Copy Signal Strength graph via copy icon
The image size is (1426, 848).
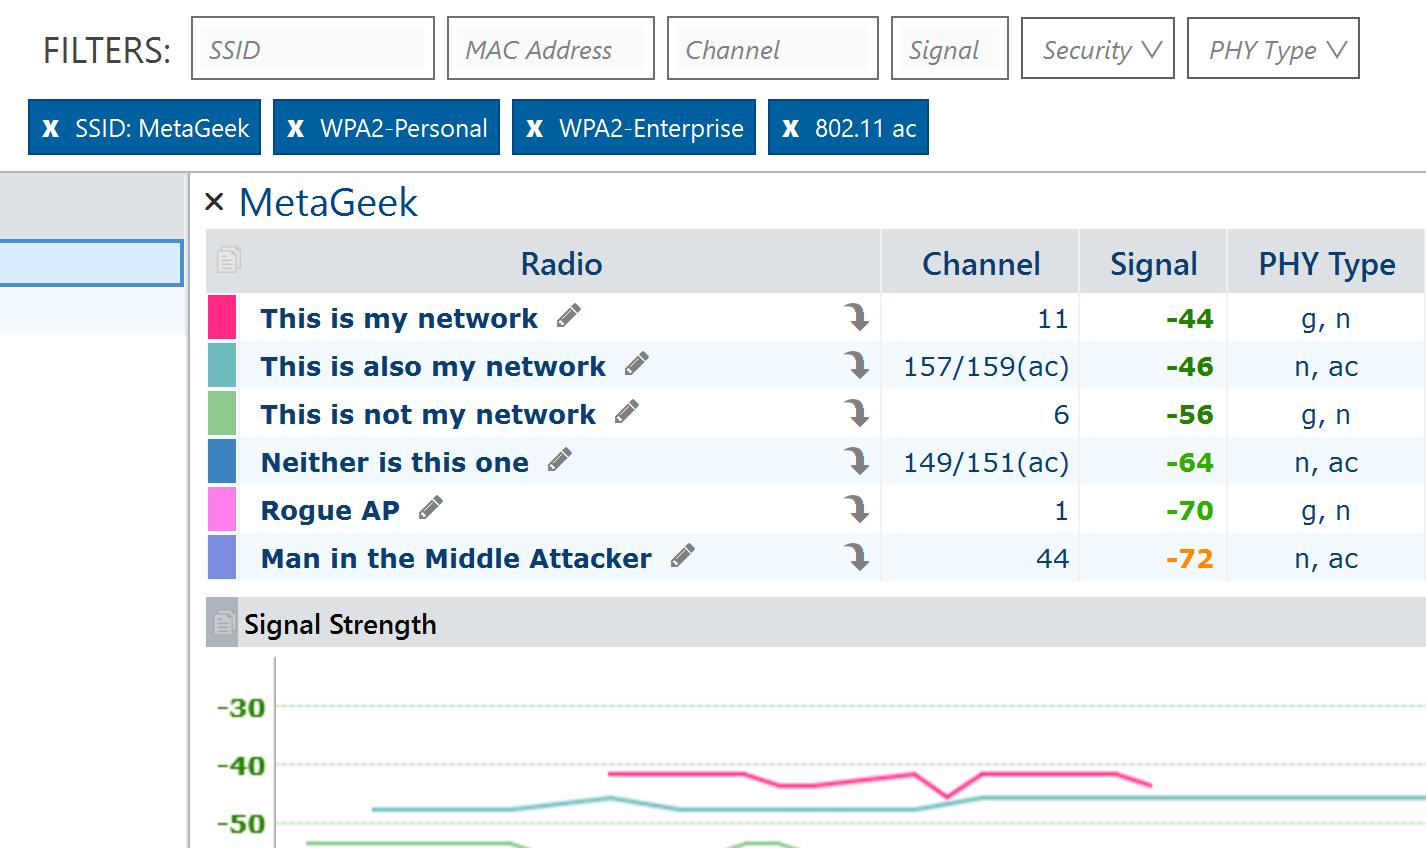[x=223, y=624]
